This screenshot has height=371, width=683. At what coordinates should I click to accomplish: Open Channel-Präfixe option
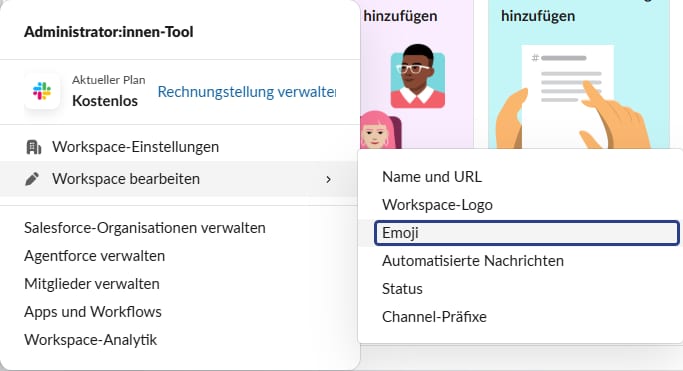(520, 317)
